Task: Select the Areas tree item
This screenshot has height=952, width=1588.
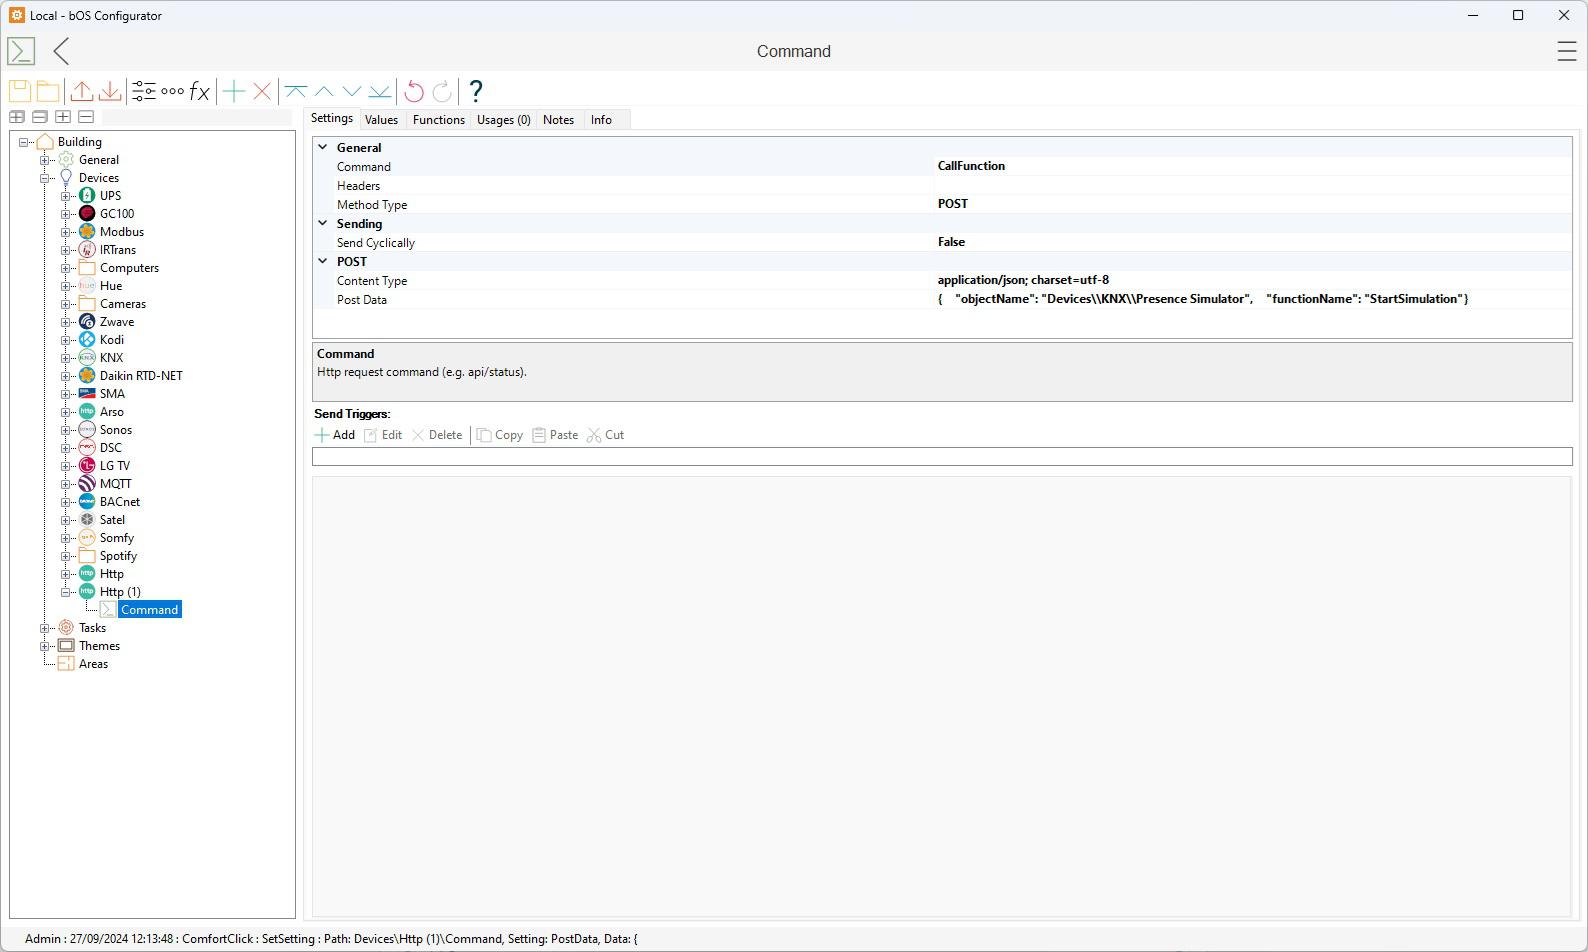Action: click(93, 664)
